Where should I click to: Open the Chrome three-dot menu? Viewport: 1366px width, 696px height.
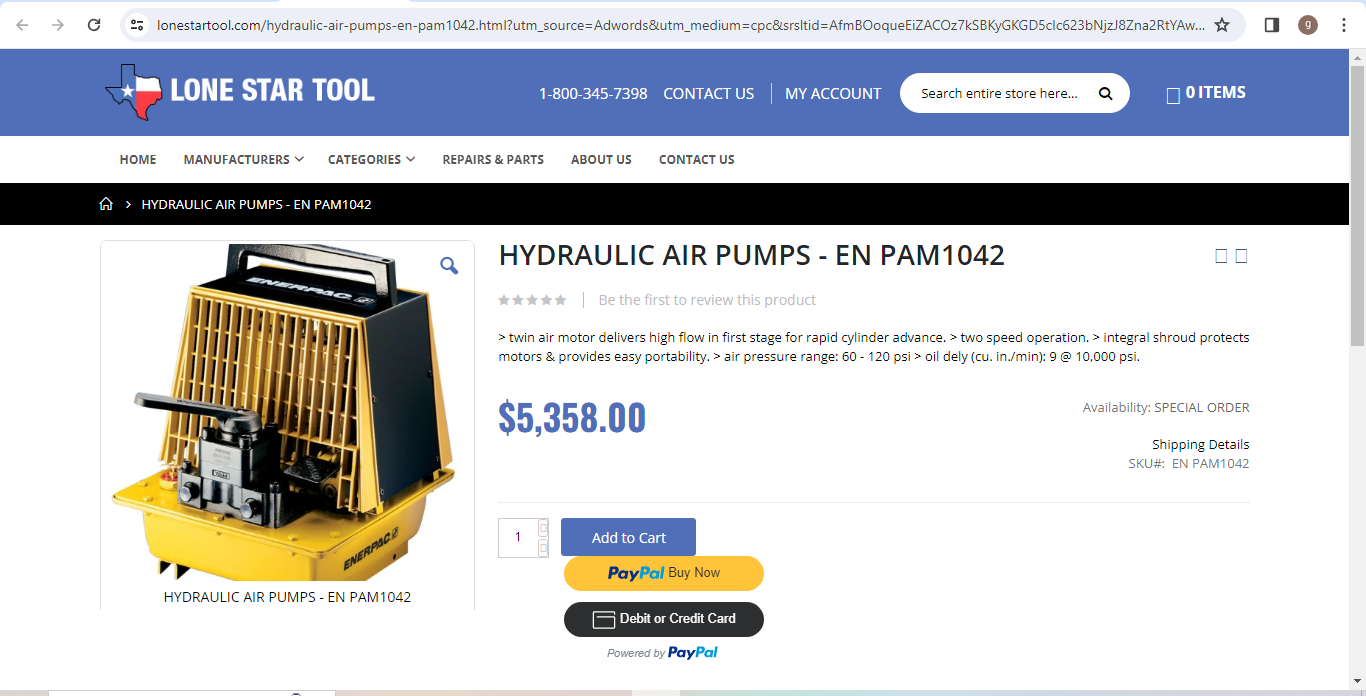pos(1344,25)
